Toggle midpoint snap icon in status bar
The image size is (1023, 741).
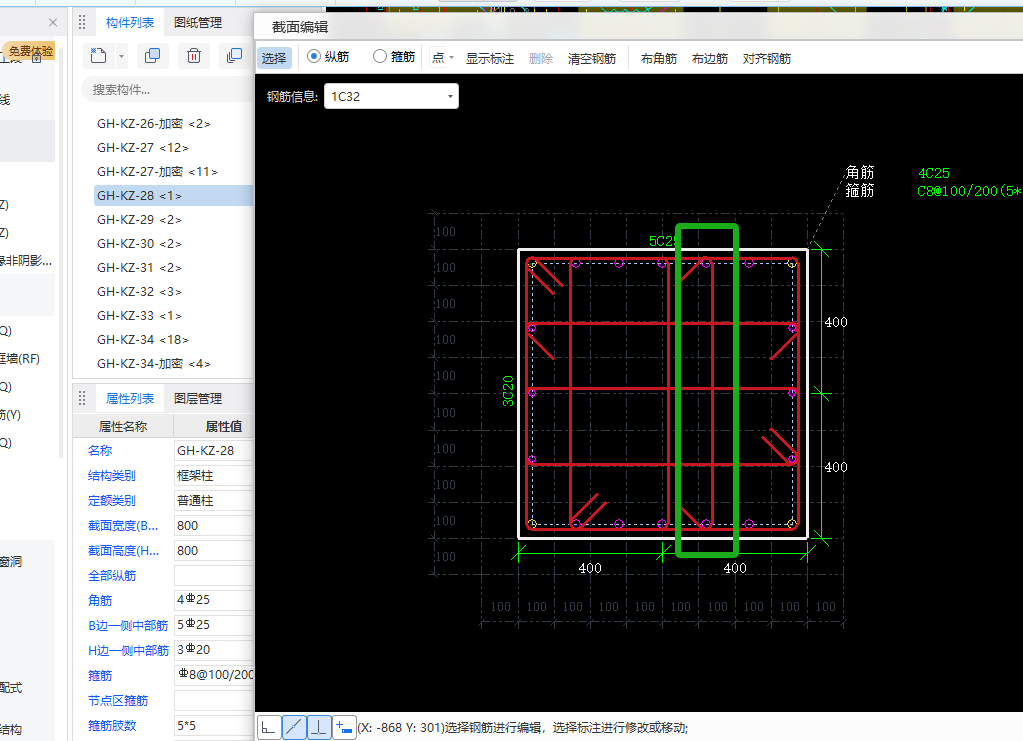pos(294,727)
